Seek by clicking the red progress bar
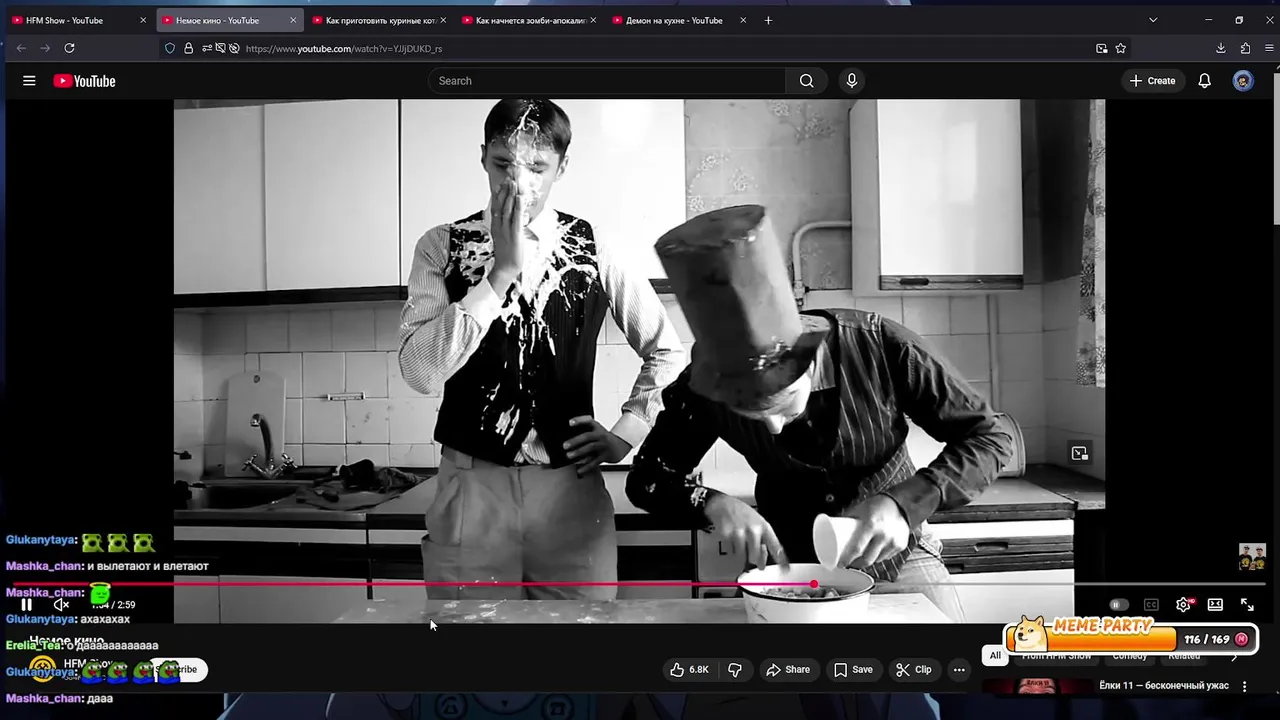1280x720 pixels. (412, 584)
